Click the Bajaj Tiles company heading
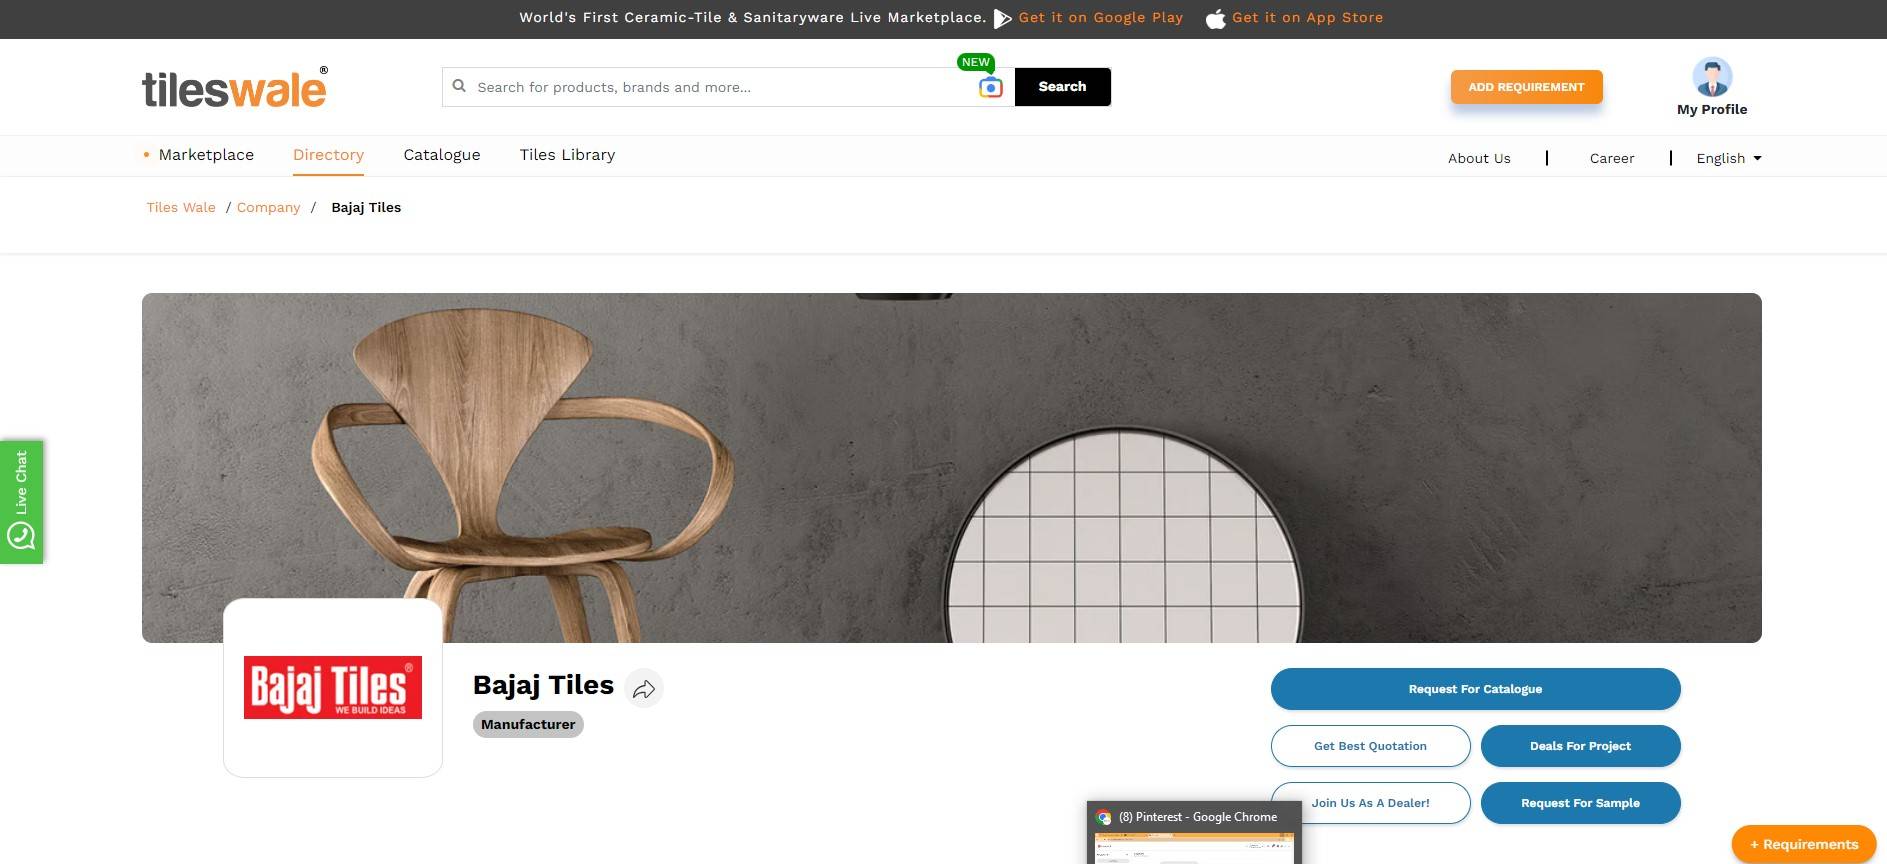 pyautogui.click(x=543, y=685)
